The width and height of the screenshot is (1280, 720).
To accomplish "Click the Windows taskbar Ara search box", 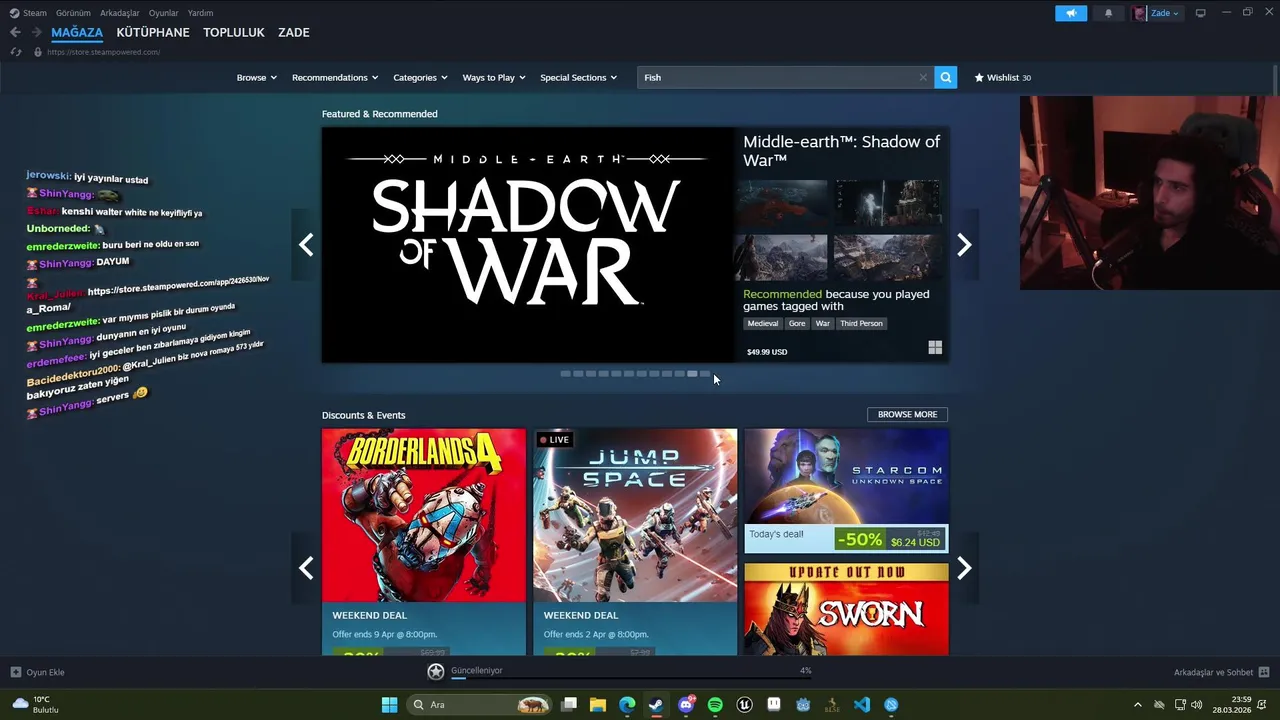I will [x=480, y=705].
